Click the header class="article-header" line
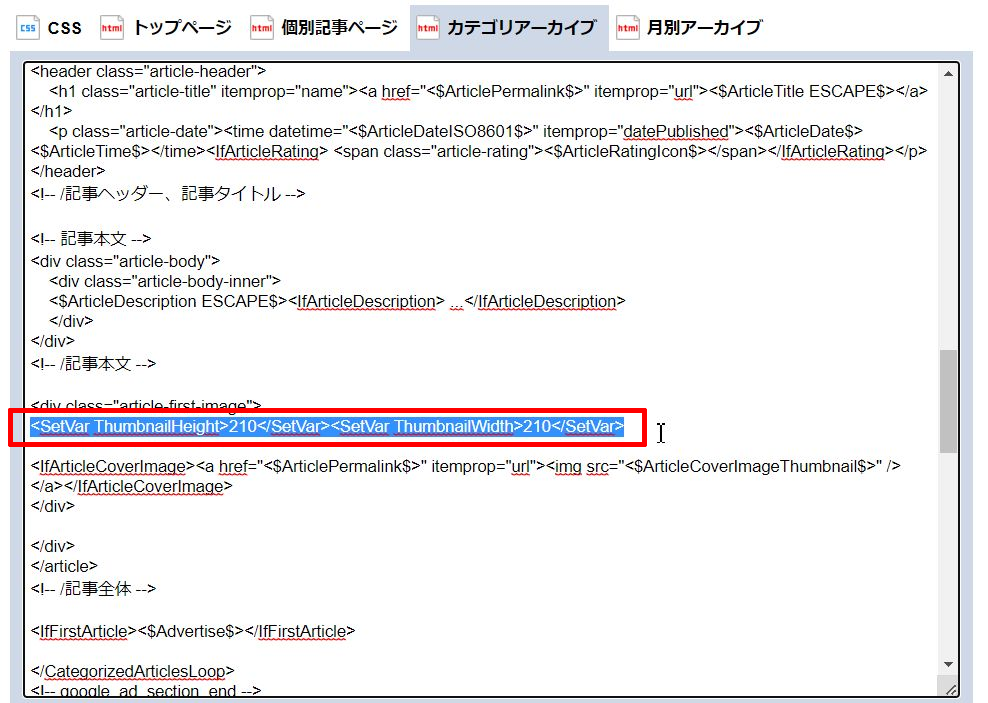This screenshot has height=703, width=988. [x=148, y=71]
